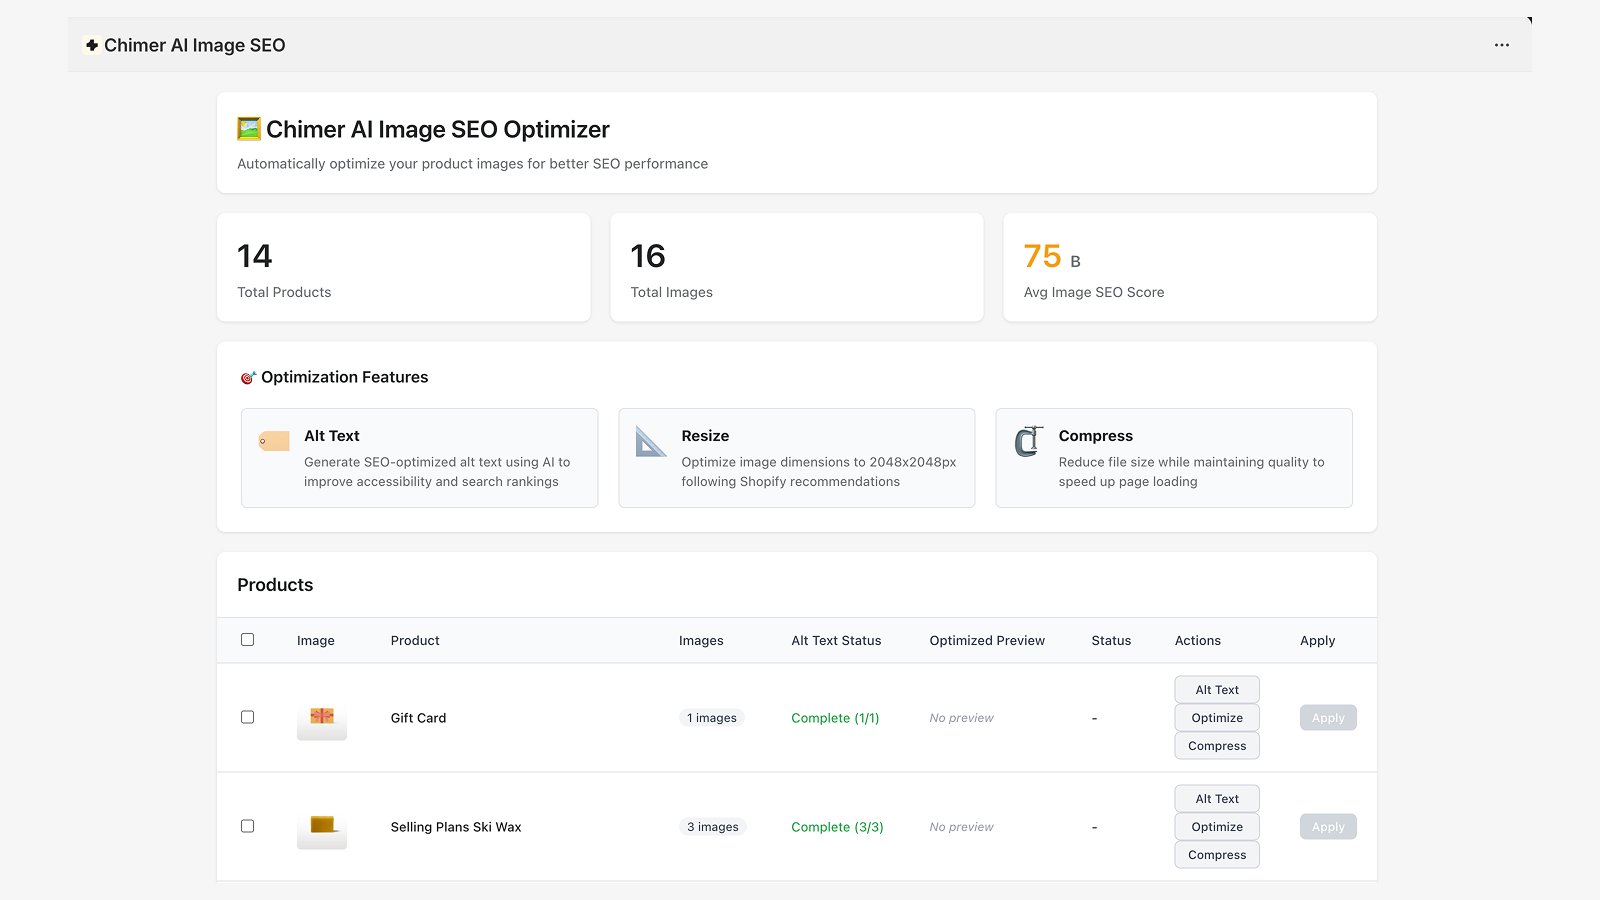Viewport: 1600px width, 900px height.
Task: Toggle the select-all checkbox in table header
Action: (247, 640)
